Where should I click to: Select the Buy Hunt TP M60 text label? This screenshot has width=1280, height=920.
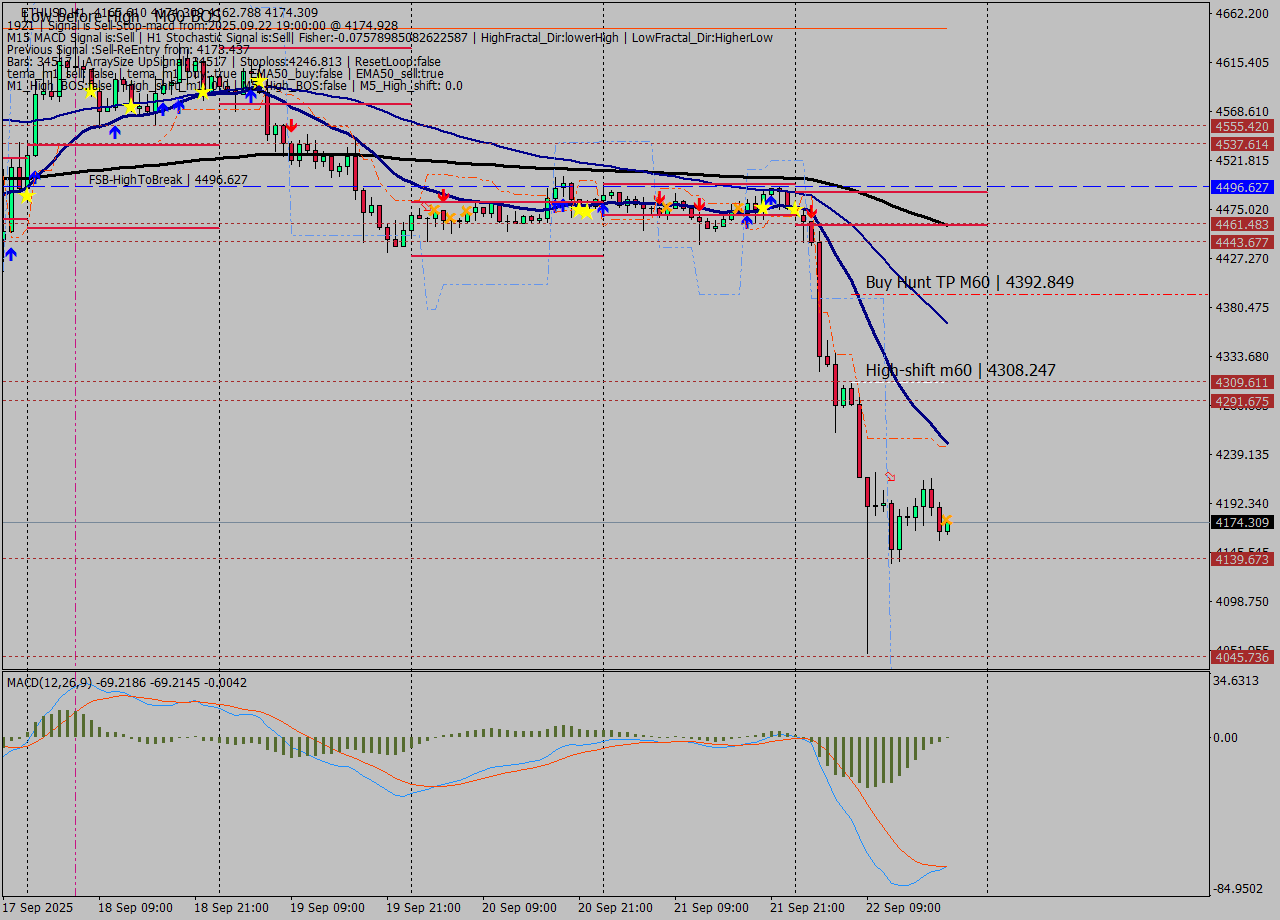(969, 283)
